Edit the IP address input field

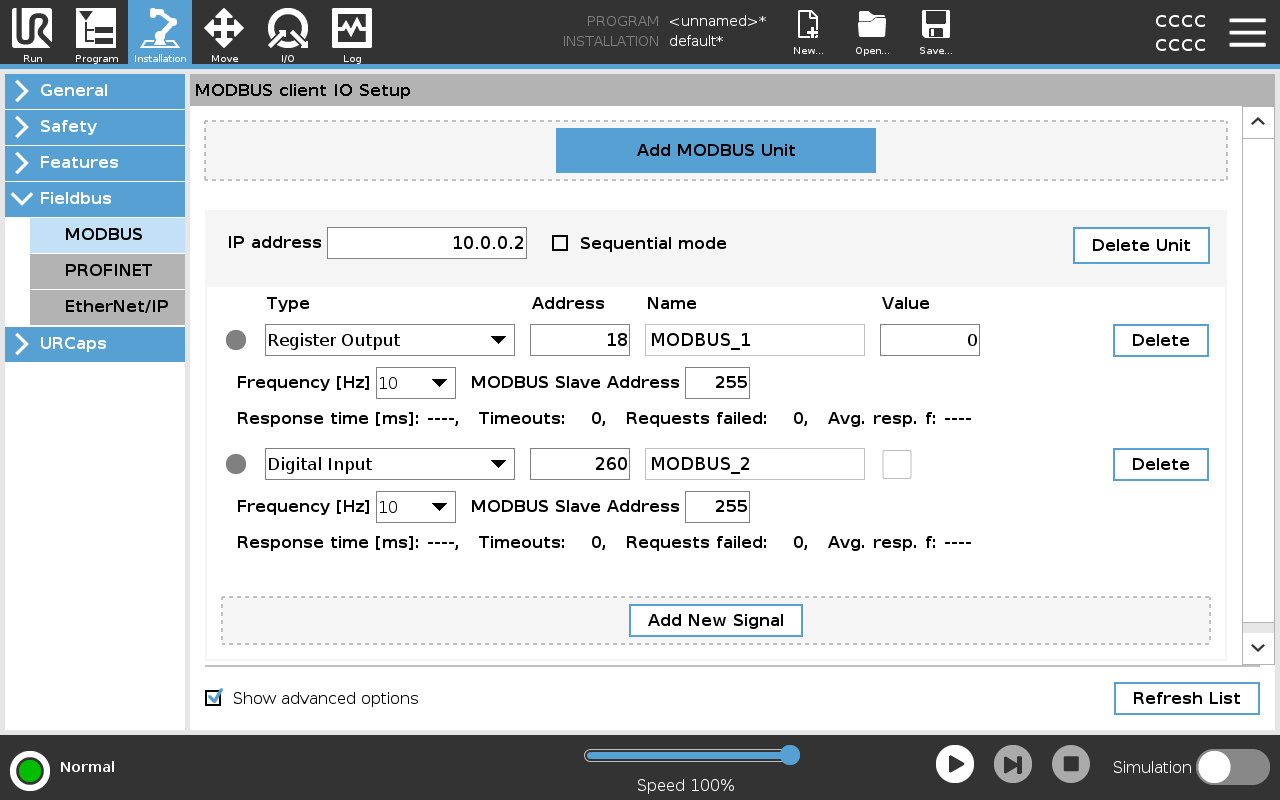pos(426,242)
